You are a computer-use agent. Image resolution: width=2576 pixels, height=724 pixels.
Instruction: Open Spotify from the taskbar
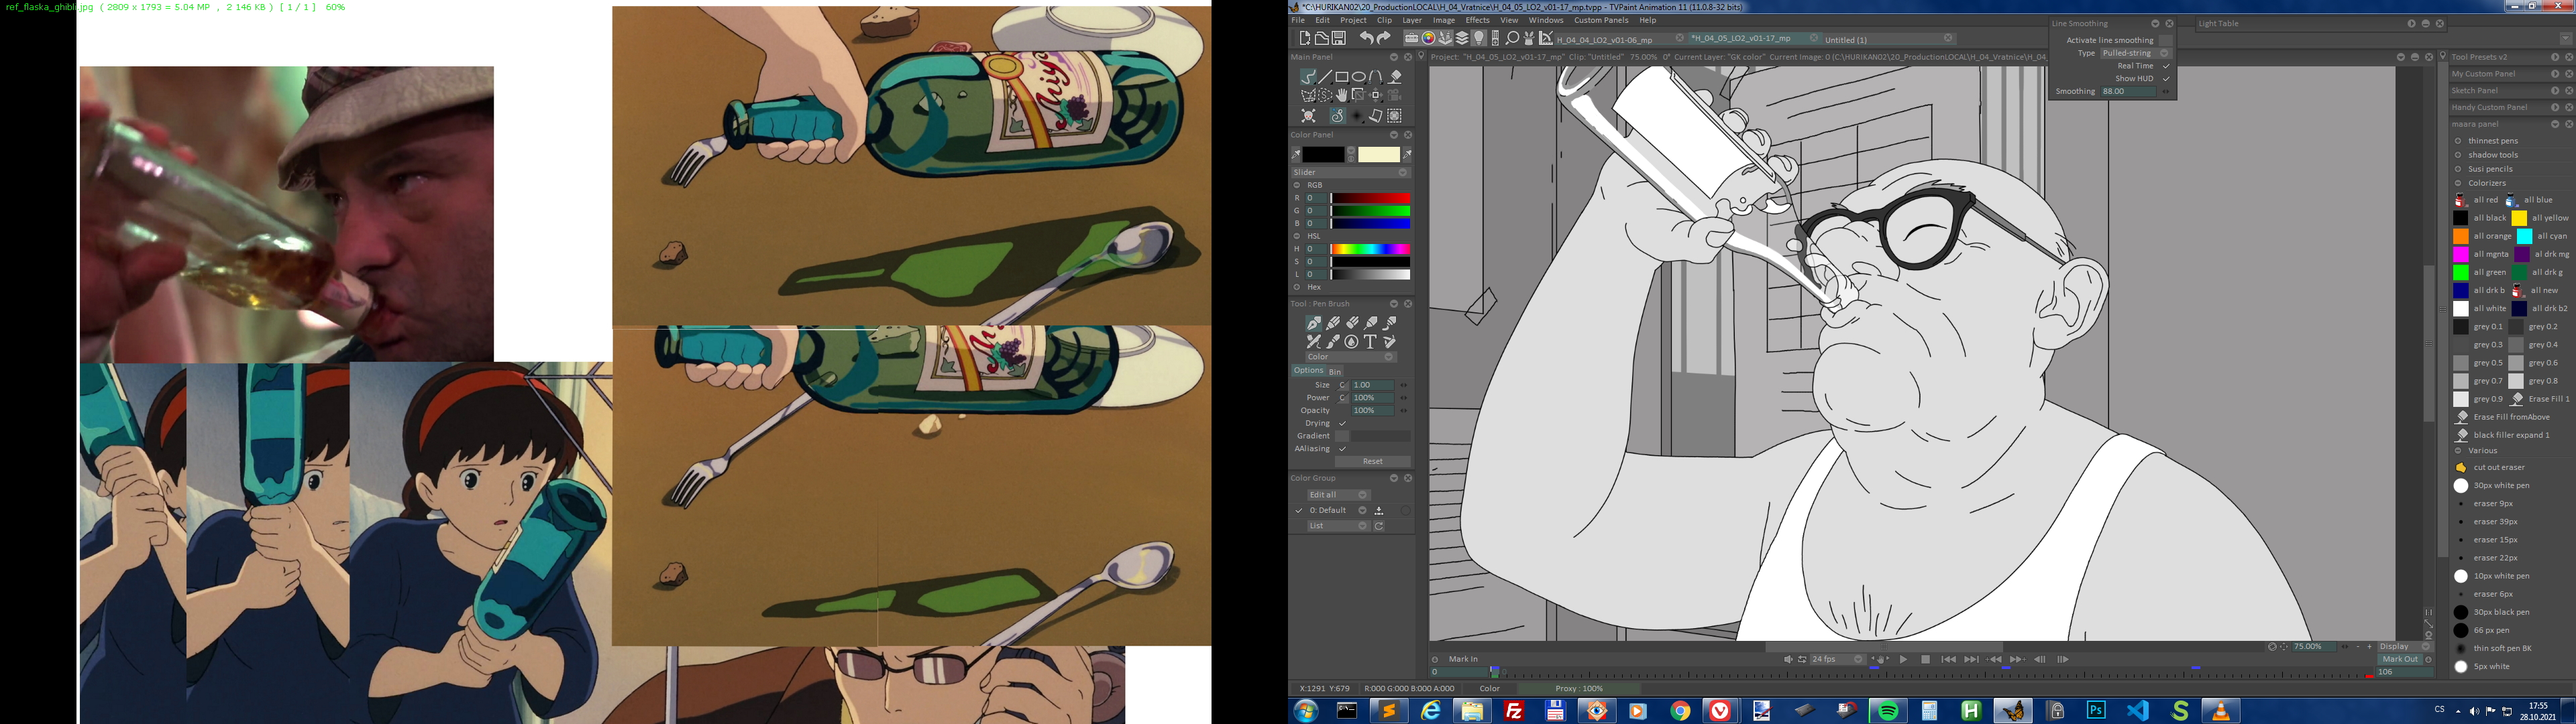[x=1888, y=711]
